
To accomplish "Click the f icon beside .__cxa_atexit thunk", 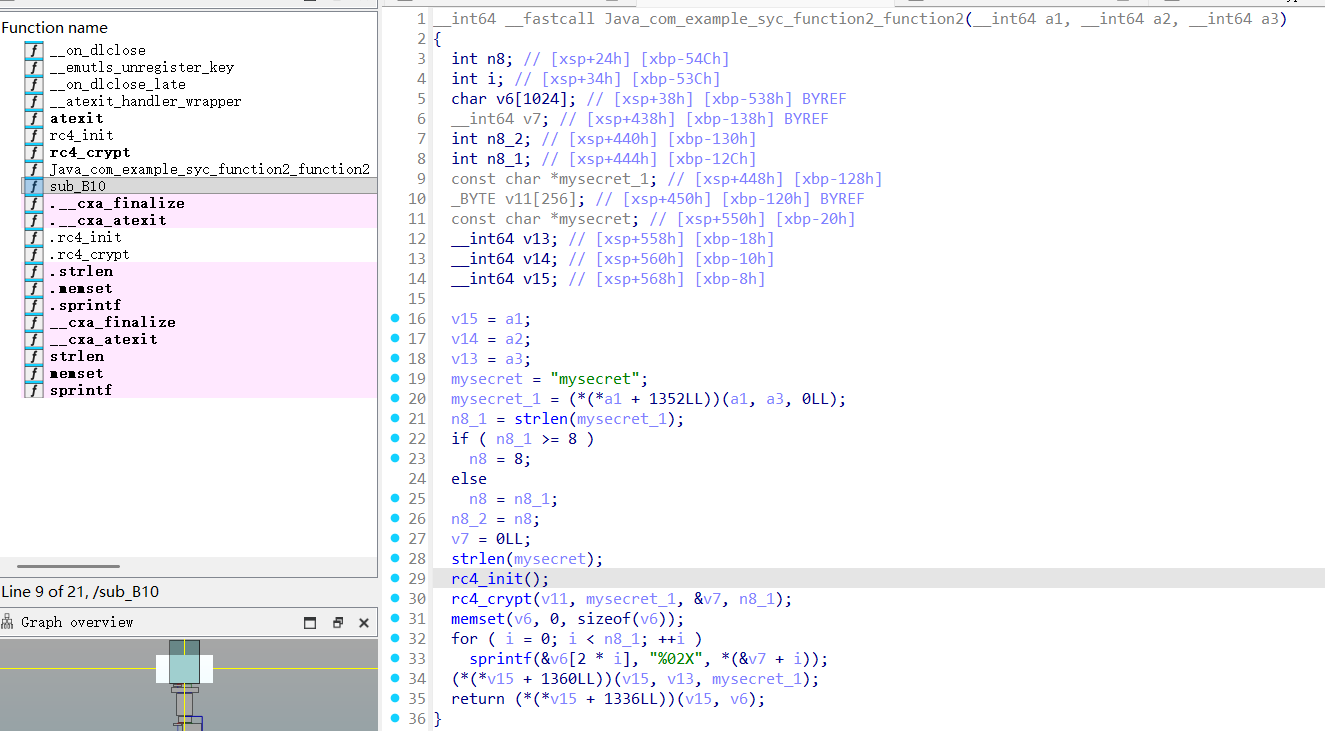I will (x=35, y=220).
